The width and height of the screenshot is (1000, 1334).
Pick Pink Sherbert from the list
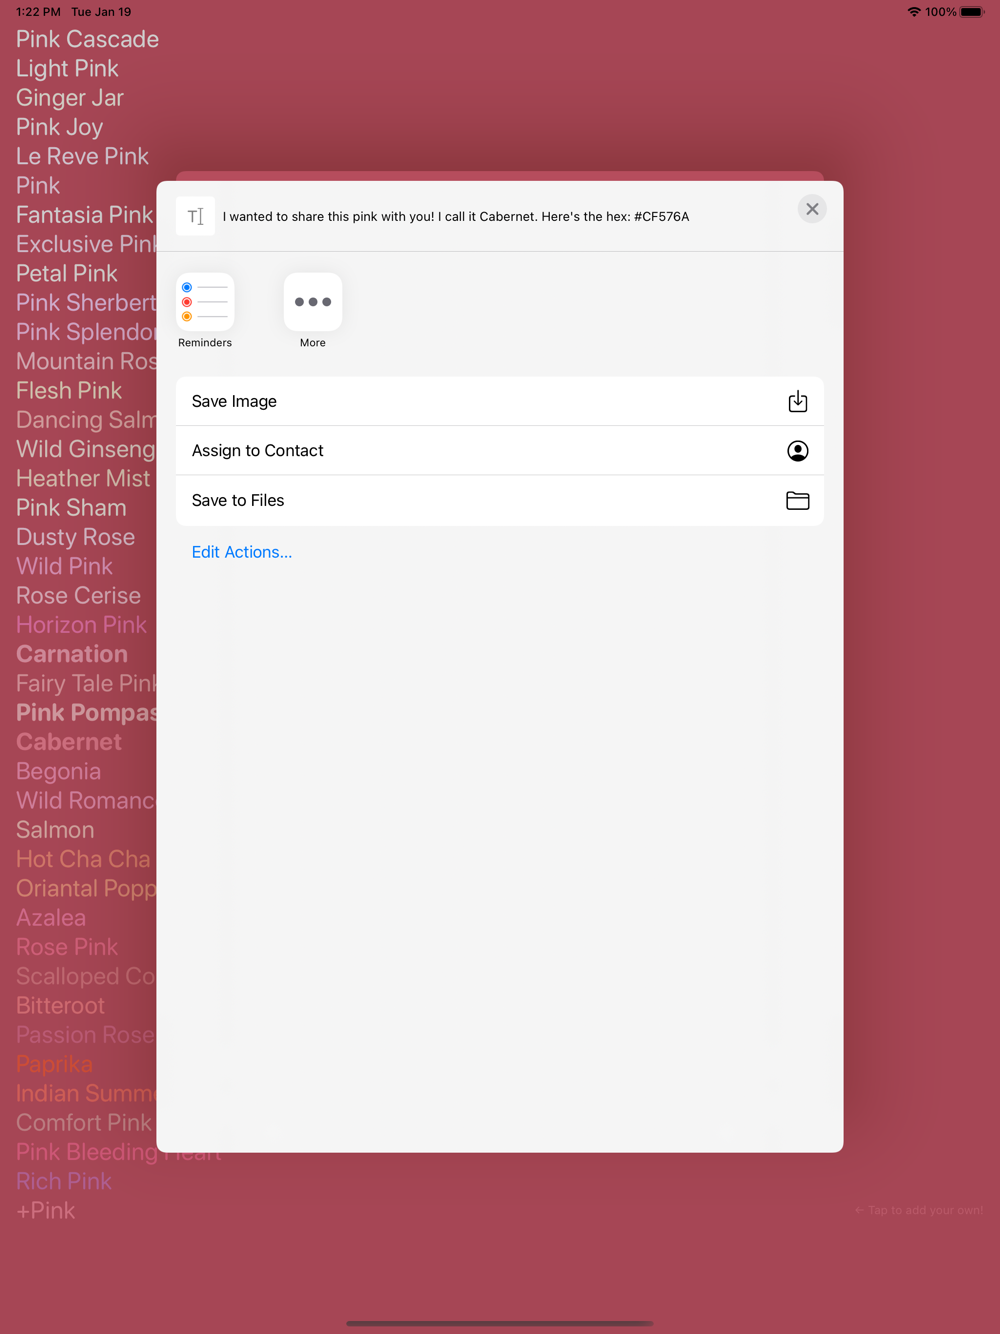[86, 303]
